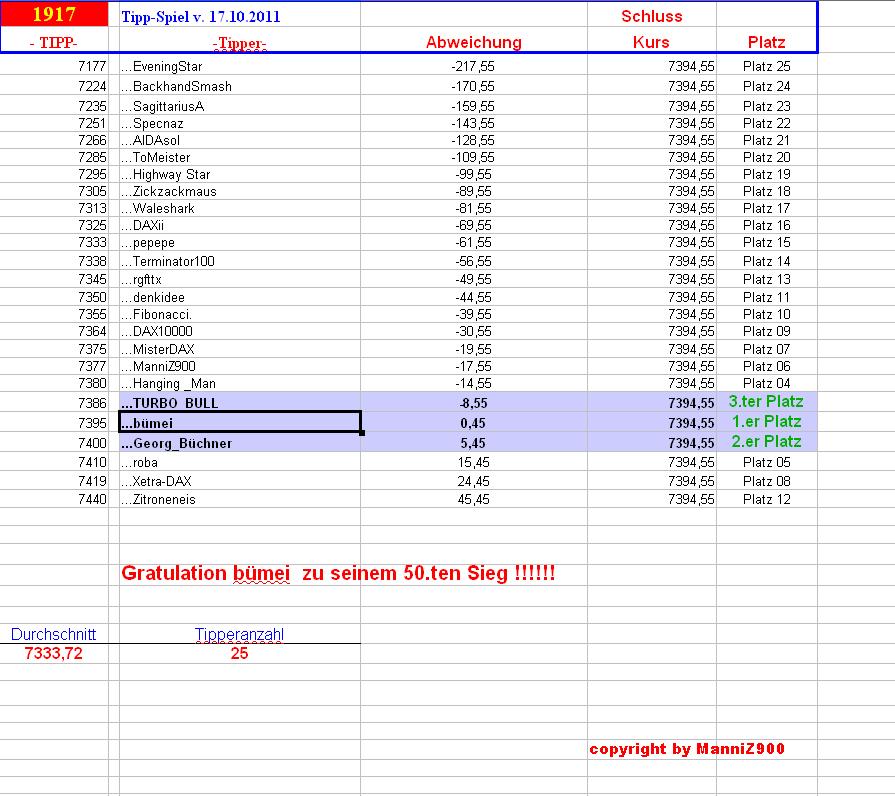Select the average value 7333,72
Viewport: 895px width, 796px height.
point(54,653)
